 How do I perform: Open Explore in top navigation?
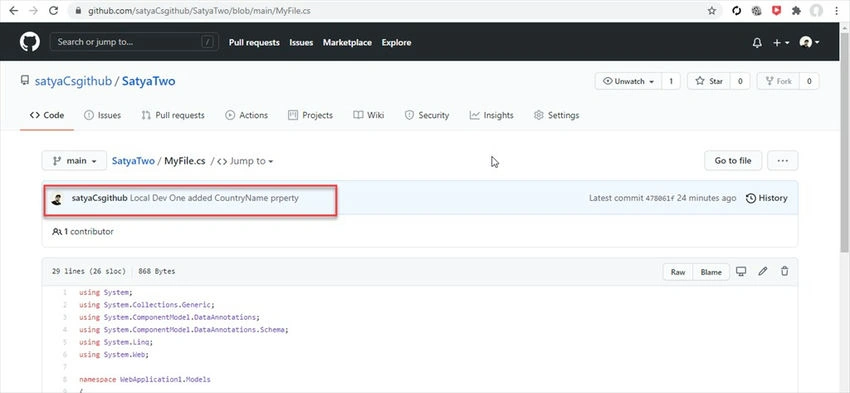pos(396,42)
